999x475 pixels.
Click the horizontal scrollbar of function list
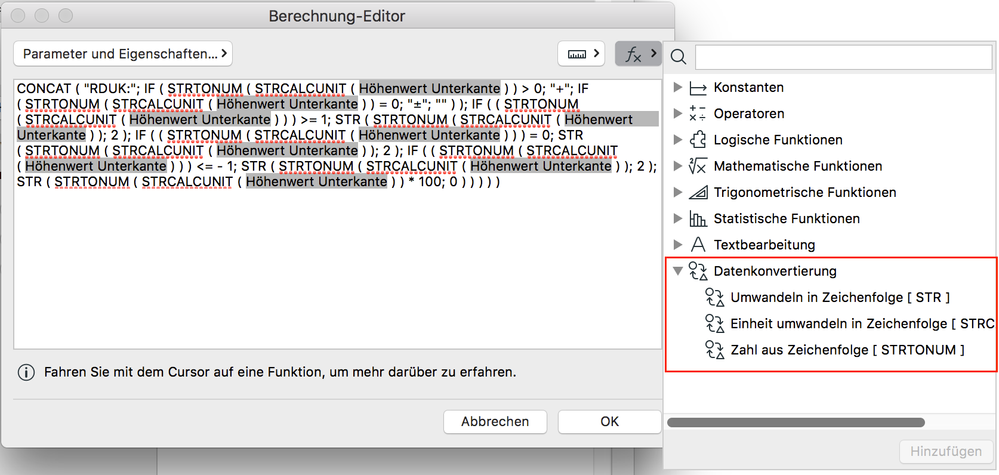tap(795, 422)
